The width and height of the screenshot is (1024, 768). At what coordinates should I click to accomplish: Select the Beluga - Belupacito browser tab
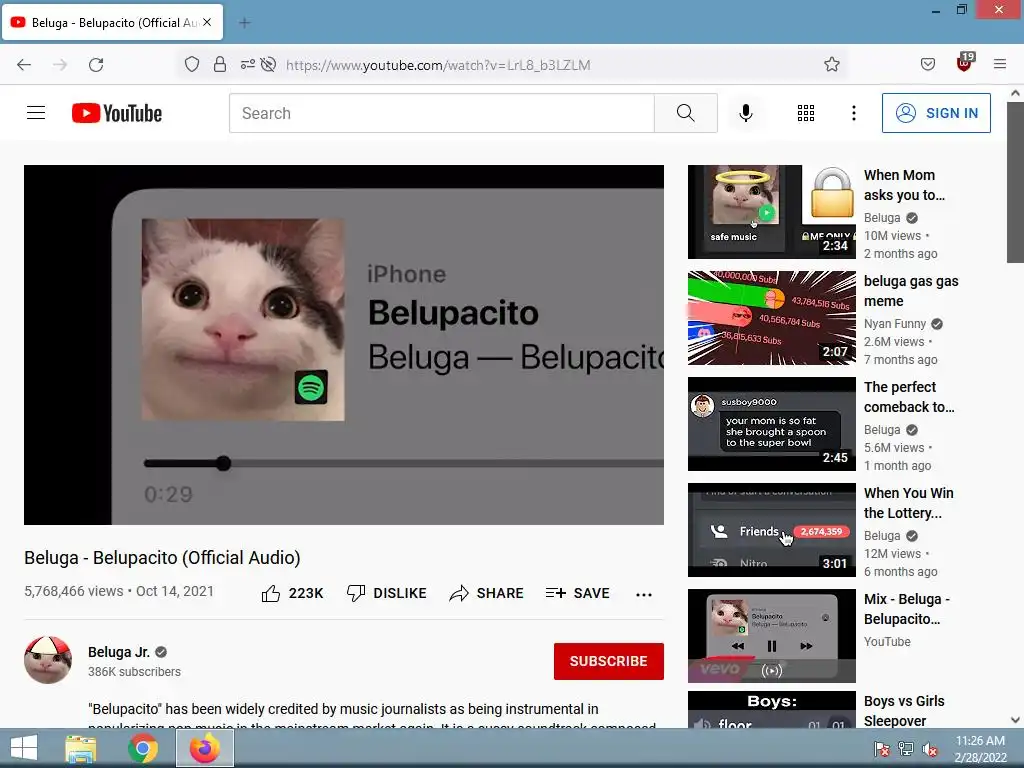[x=113, y=23]
